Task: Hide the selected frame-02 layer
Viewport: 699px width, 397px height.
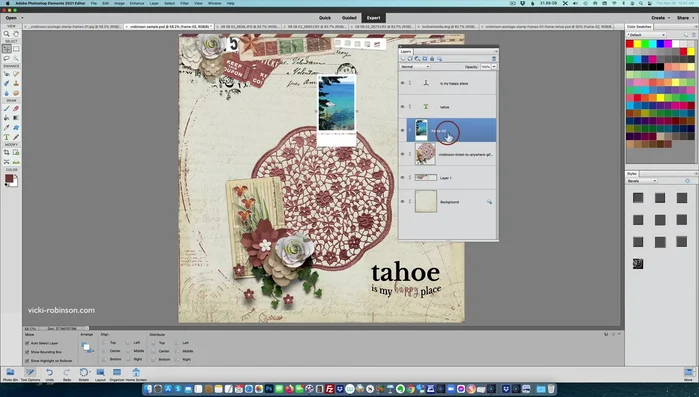Action: [403, 130]
